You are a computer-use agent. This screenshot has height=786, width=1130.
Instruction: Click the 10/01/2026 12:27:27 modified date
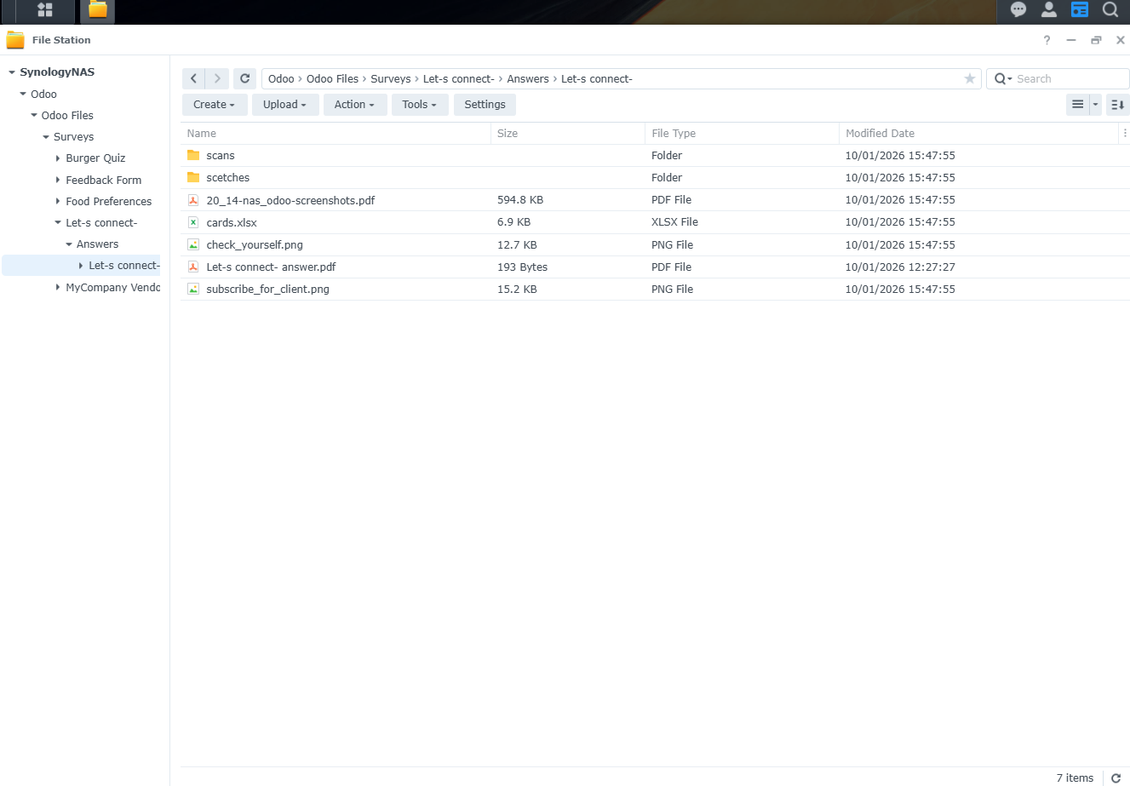pyautogui.click(x=900, y=267)
